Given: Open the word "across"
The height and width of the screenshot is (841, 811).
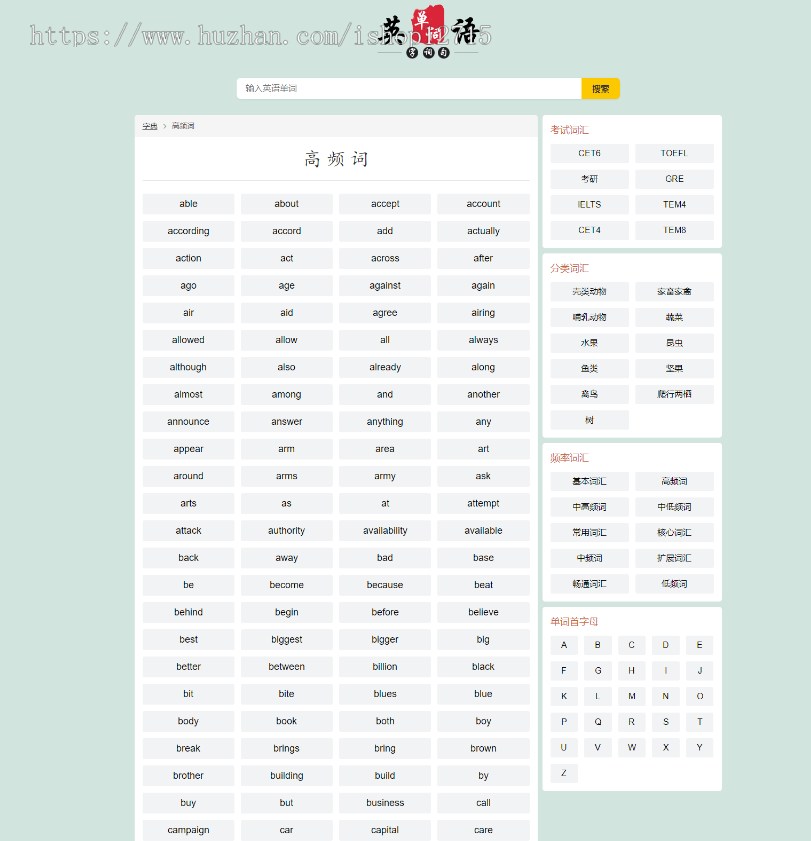Looking at the screenshot, I should pyautogui.click(x=385, y=259).
